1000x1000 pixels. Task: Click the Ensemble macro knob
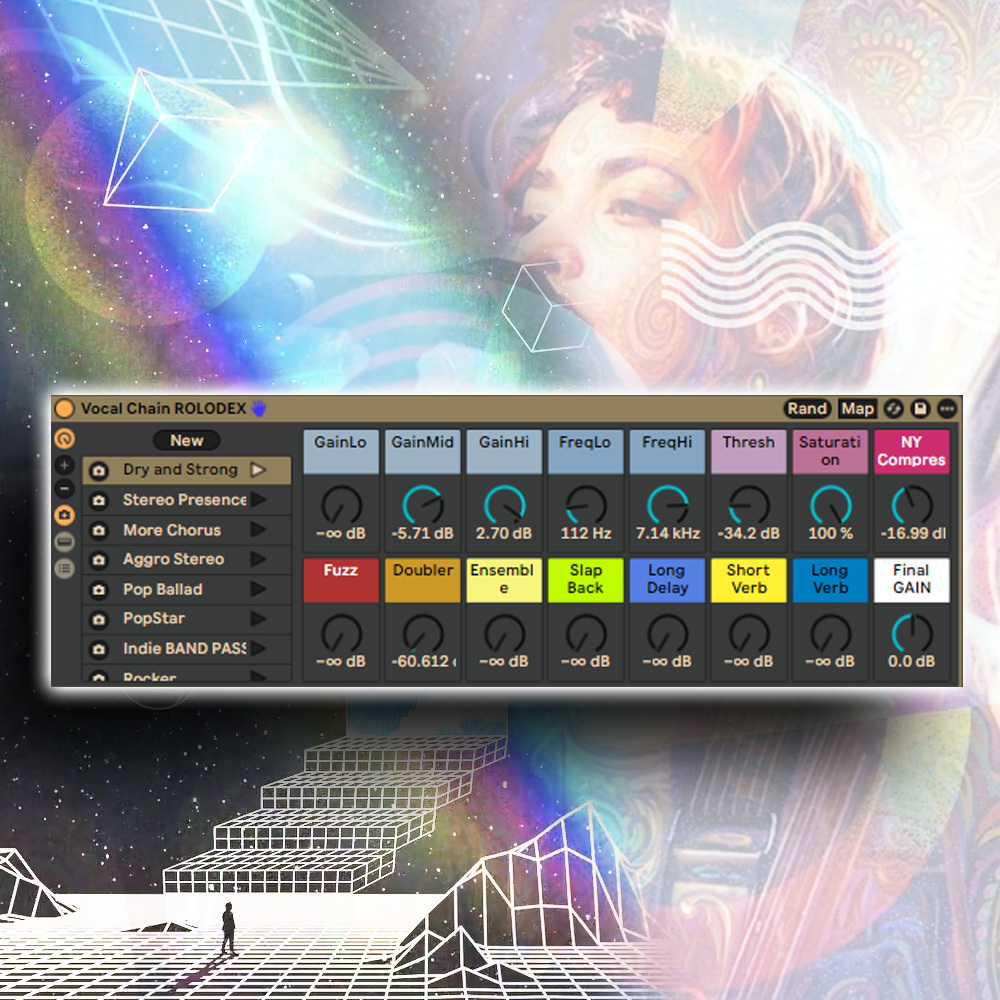click(504, 634)
